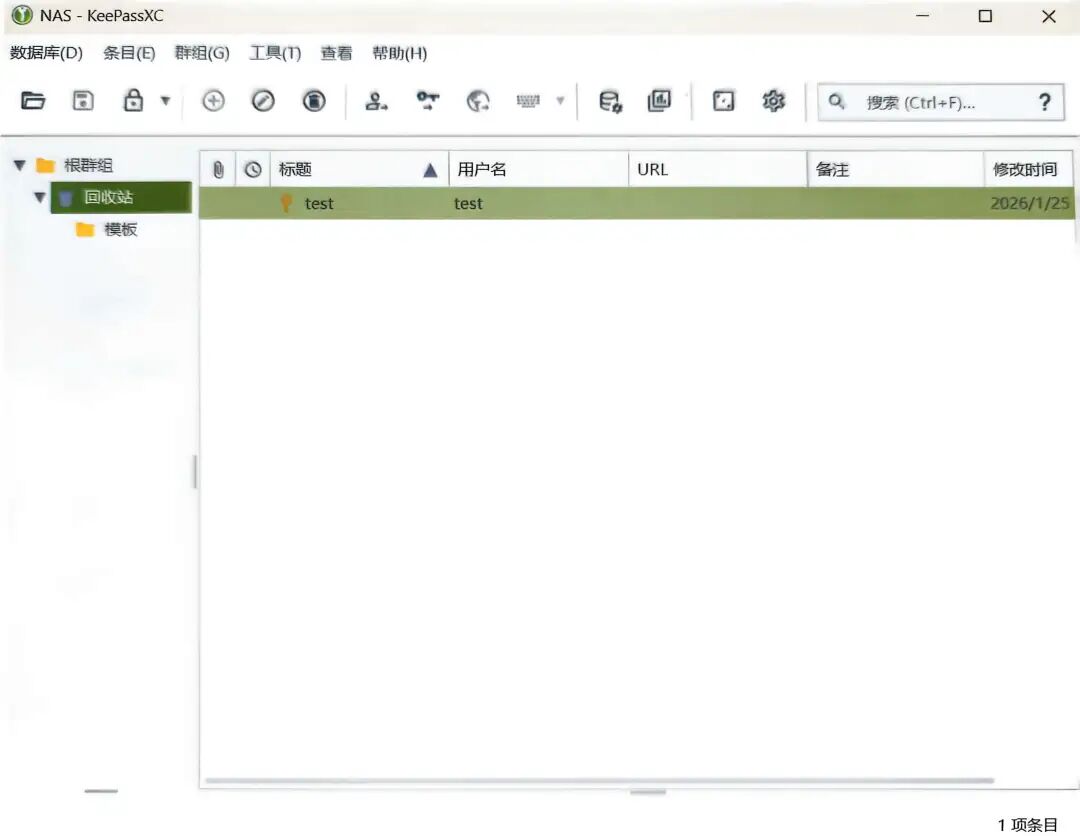
Task: Open settings via the gear icon
Action: click(x=773, y=101)
